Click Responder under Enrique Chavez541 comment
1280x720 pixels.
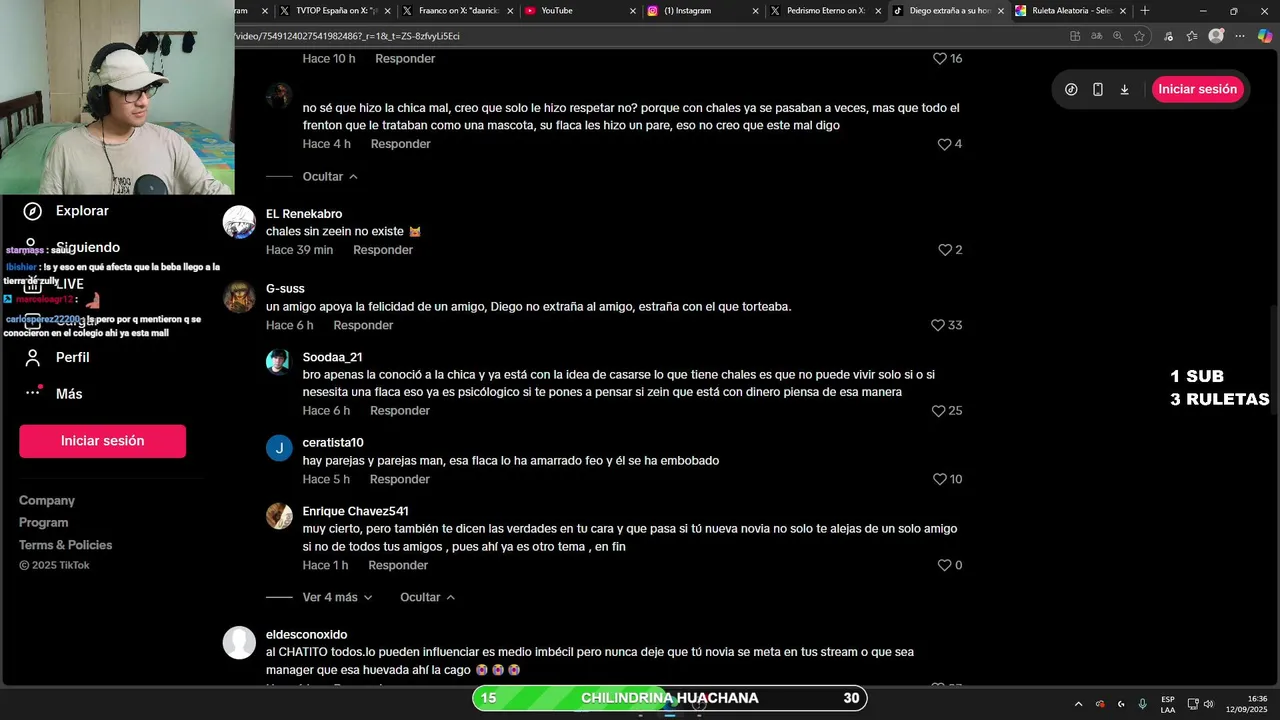[x=398, y=565]
